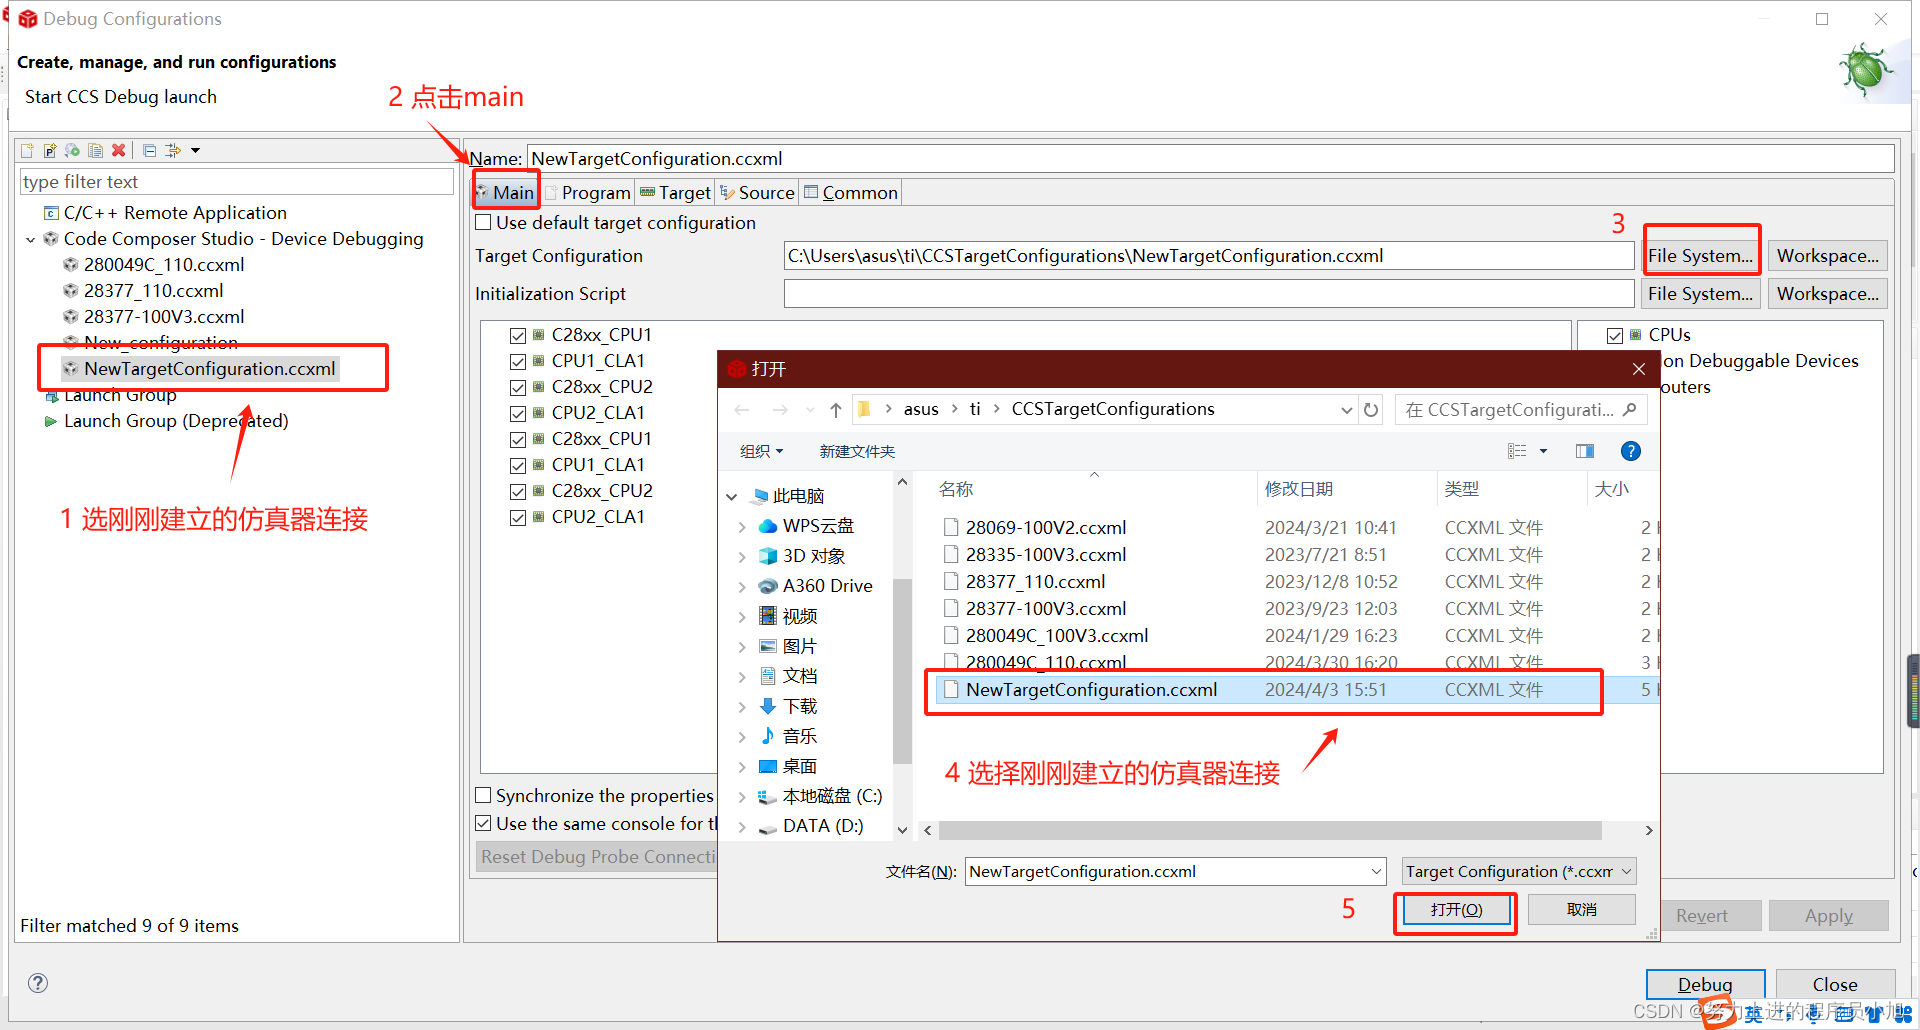Select NewTargetConfiguration.ccxml in file list
Screen dimensions: 1920x1030
pyautogui.click(x=1091, y=690)
